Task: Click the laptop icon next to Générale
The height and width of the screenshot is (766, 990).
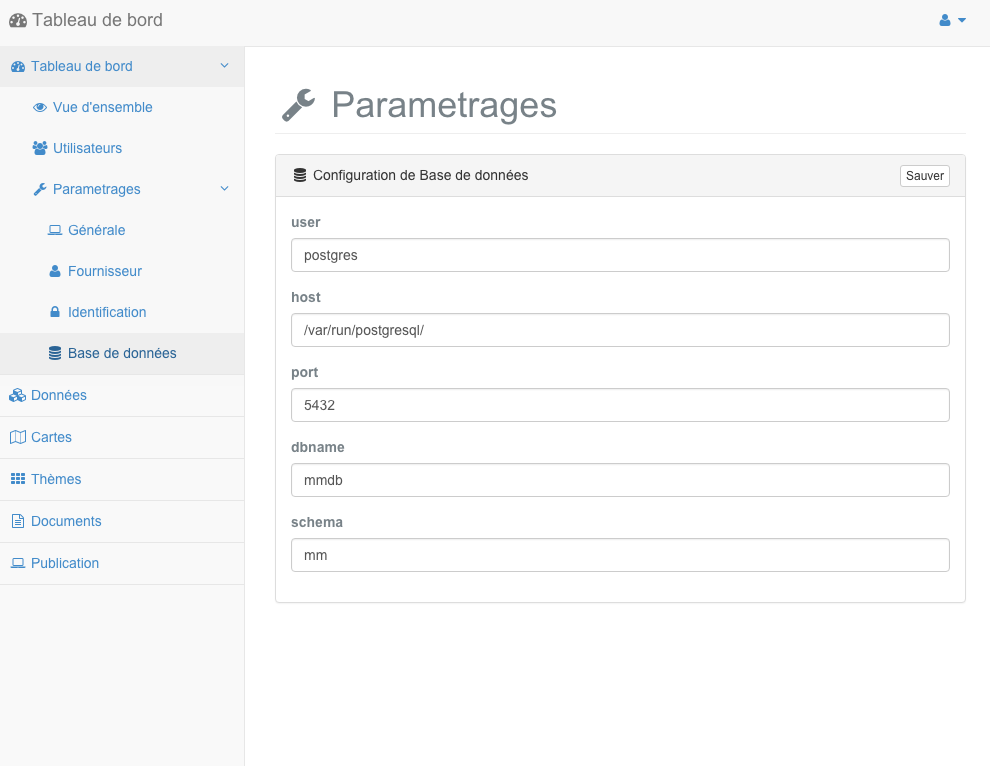Action: tap(55, 230)
